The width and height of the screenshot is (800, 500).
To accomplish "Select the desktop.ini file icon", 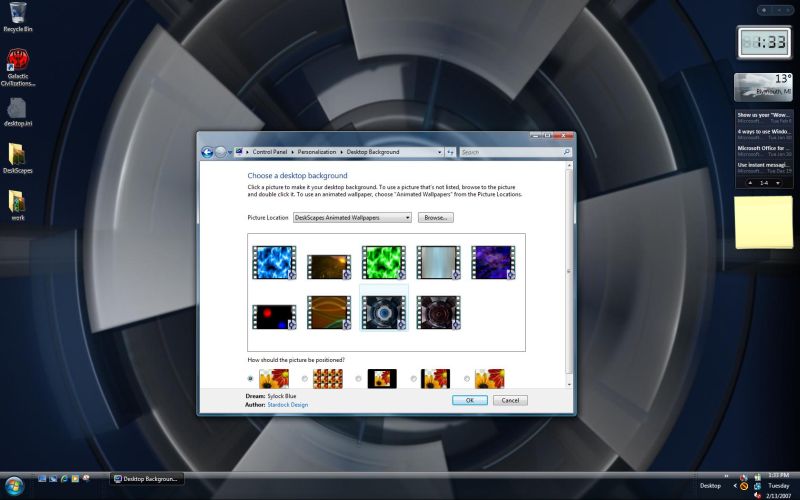I will point(18,111).
